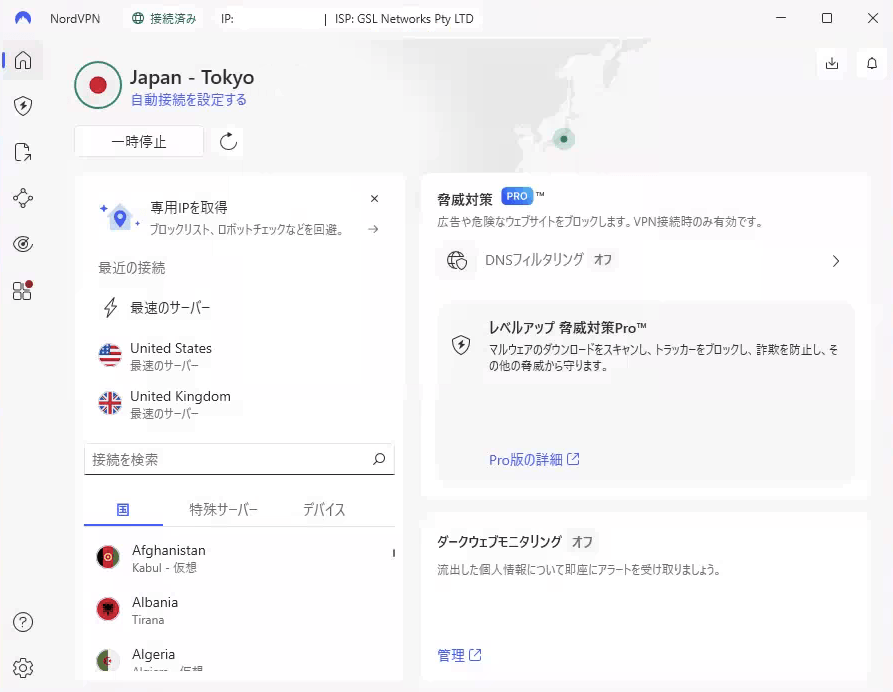
Task: Click the reconnect refresh icon
Action: [228, 142]
